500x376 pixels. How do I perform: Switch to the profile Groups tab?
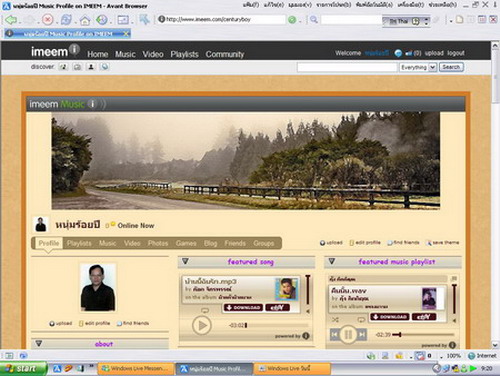click(264, 243)
